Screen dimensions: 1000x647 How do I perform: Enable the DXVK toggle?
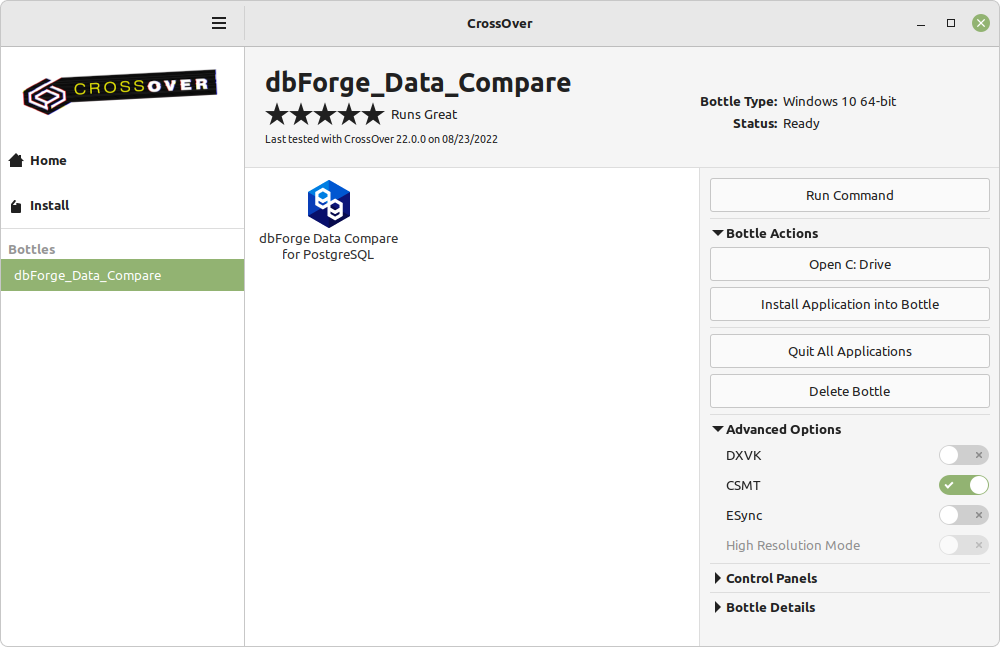coord(963,456)
